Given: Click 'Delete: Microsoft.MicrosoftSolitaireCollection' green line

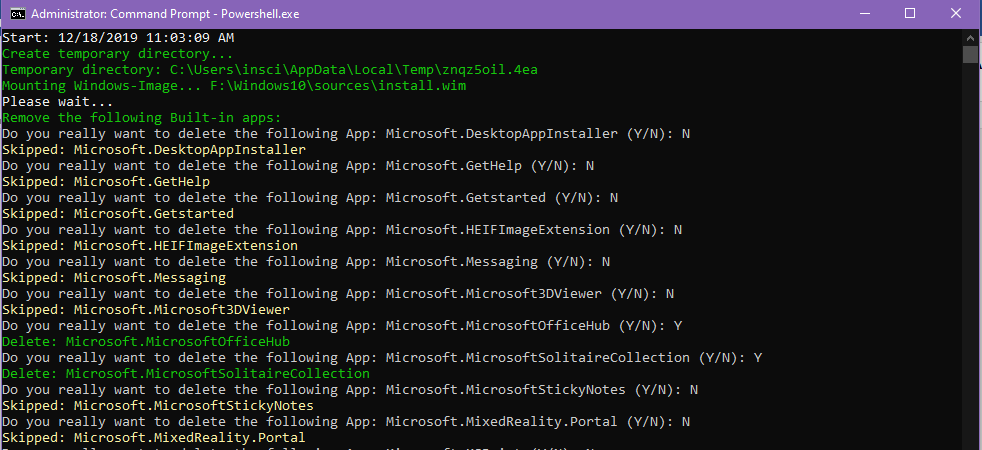Looking at the screenshot, I should (x=185, y=374).
